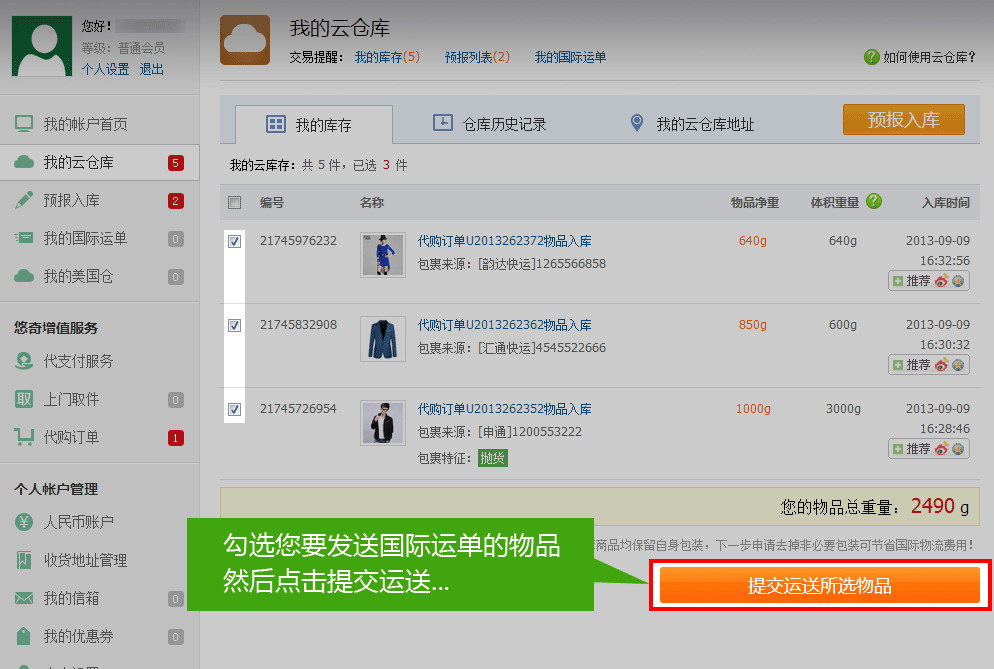This screenshot has width=994, height=669.
Task: Click the 物品净重 column header
Action: click(x=754, y=202)
